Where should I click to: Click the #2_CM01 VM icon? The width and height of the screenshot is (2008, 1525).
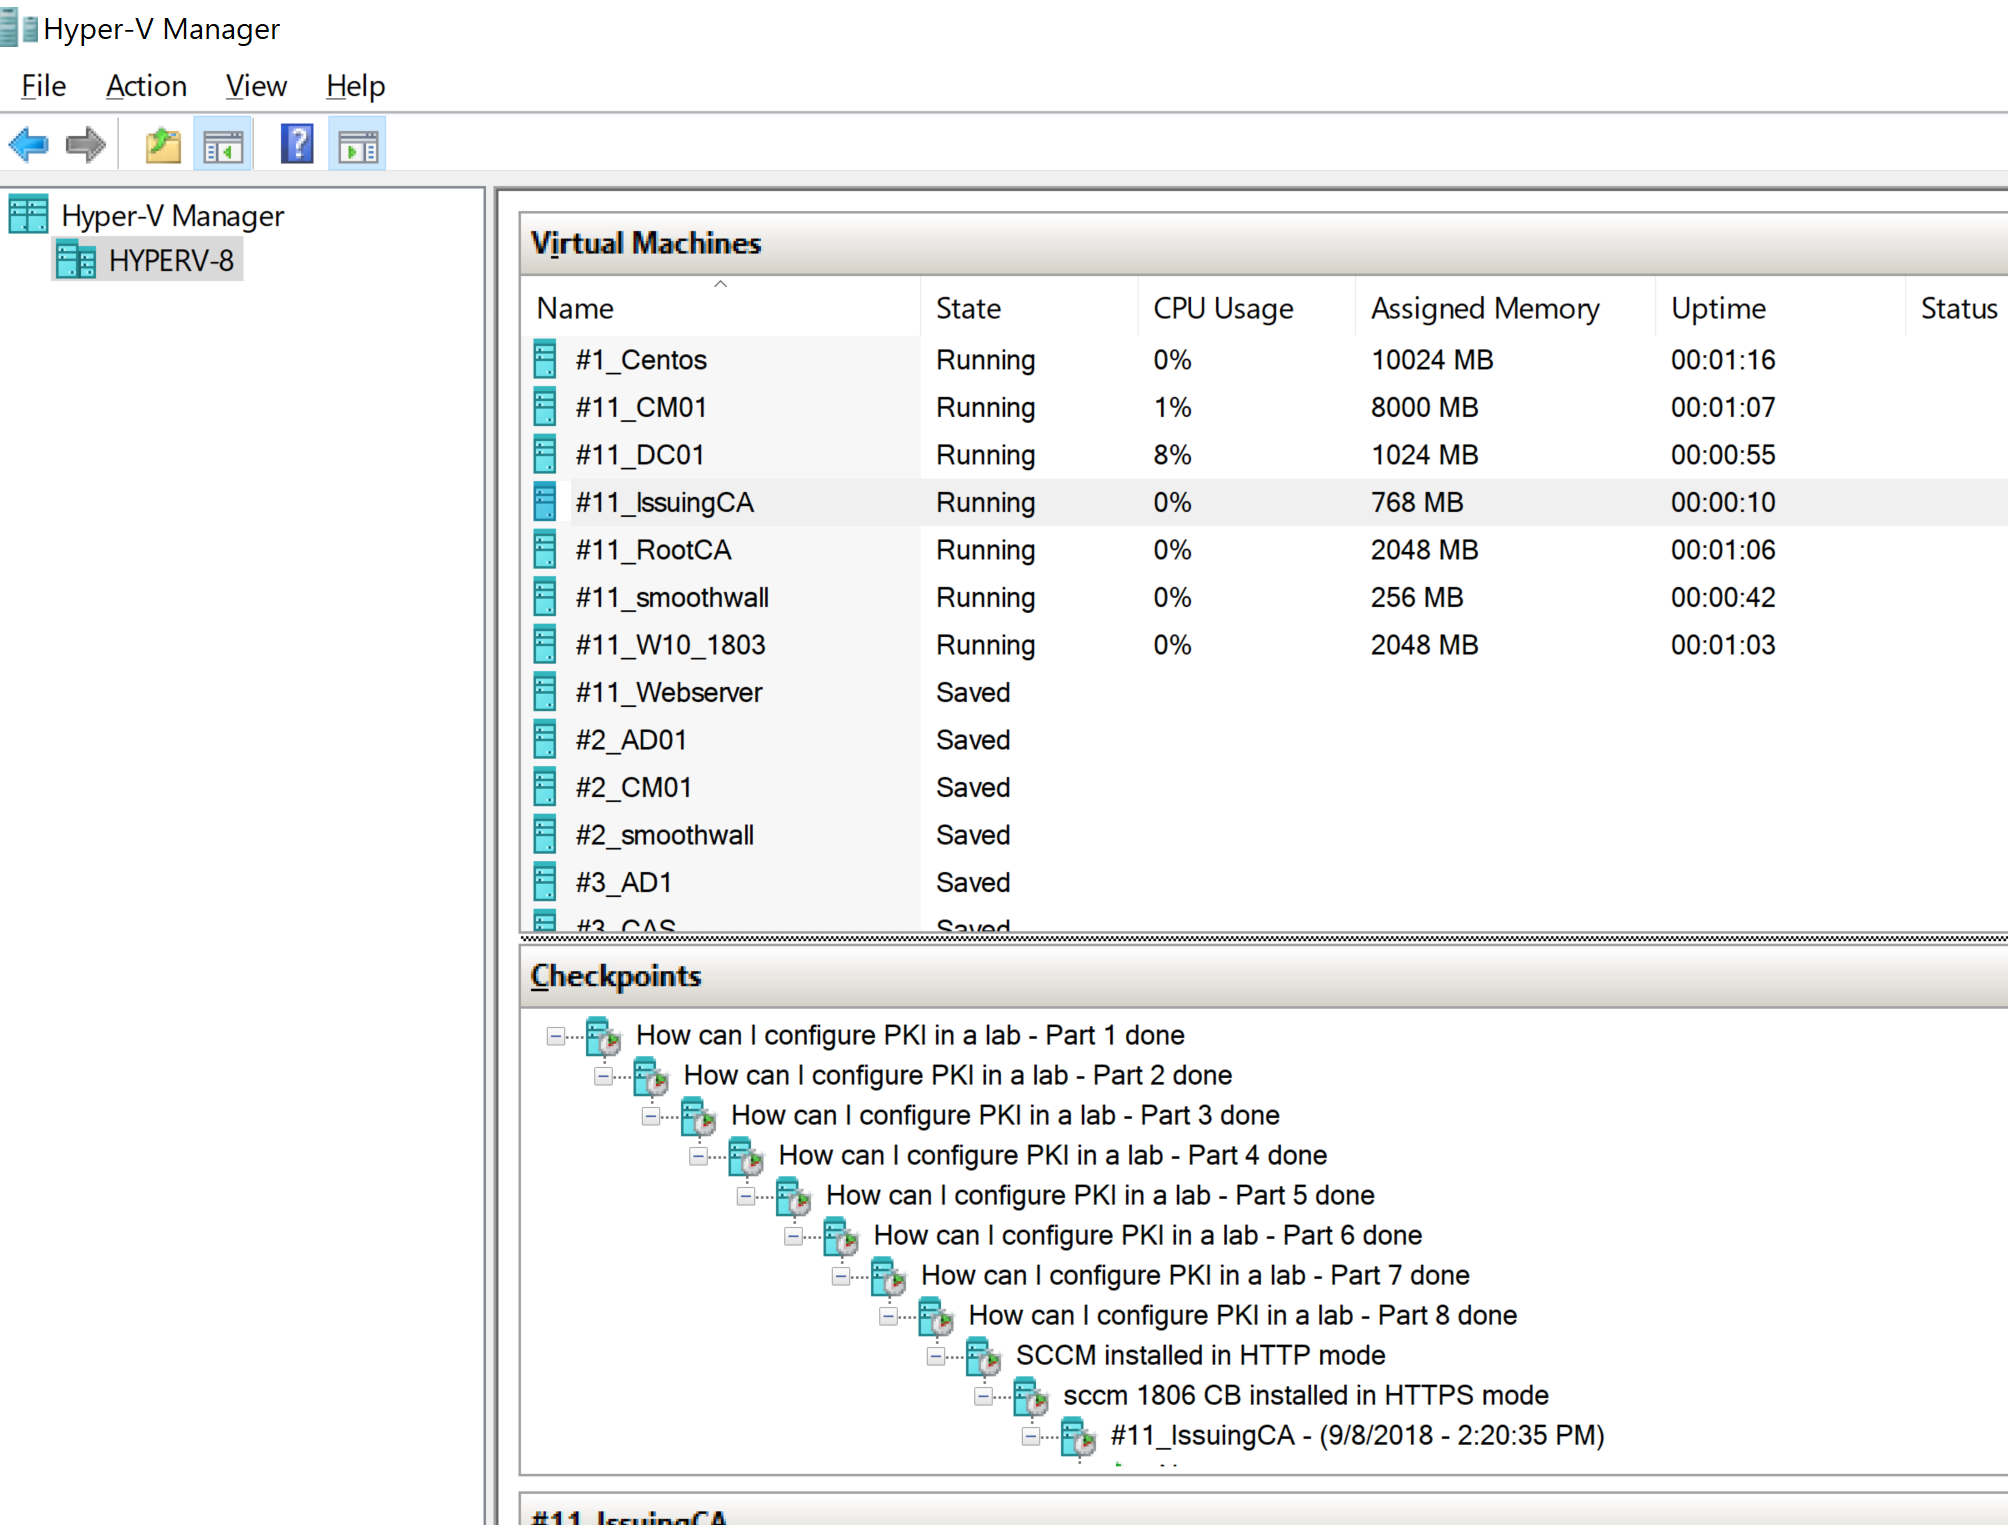click(x=545, y=787)
